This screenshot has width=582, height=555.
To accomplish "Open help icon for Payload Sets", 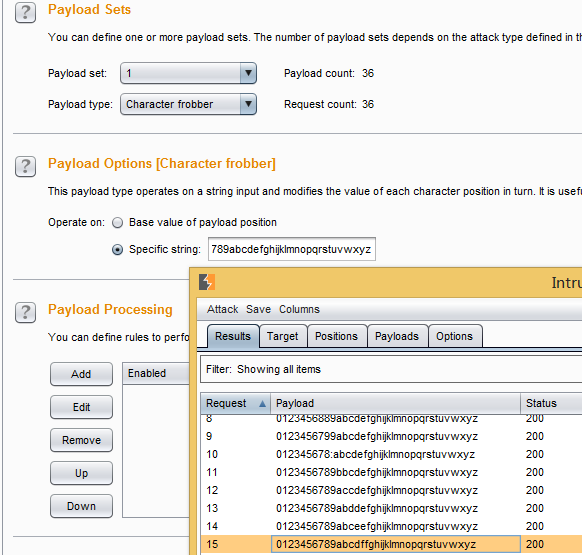I will coord(25,12).
